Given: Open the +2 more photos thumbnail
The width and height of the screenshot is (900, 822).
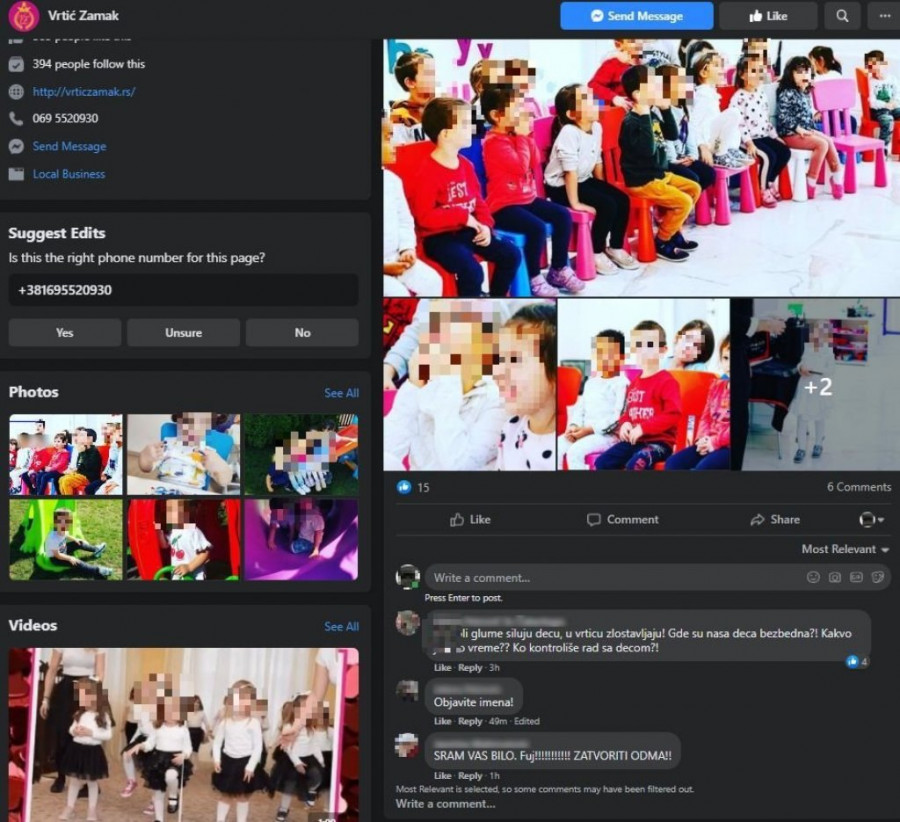Looking at the screenshot, I should (x=816, y=385).
